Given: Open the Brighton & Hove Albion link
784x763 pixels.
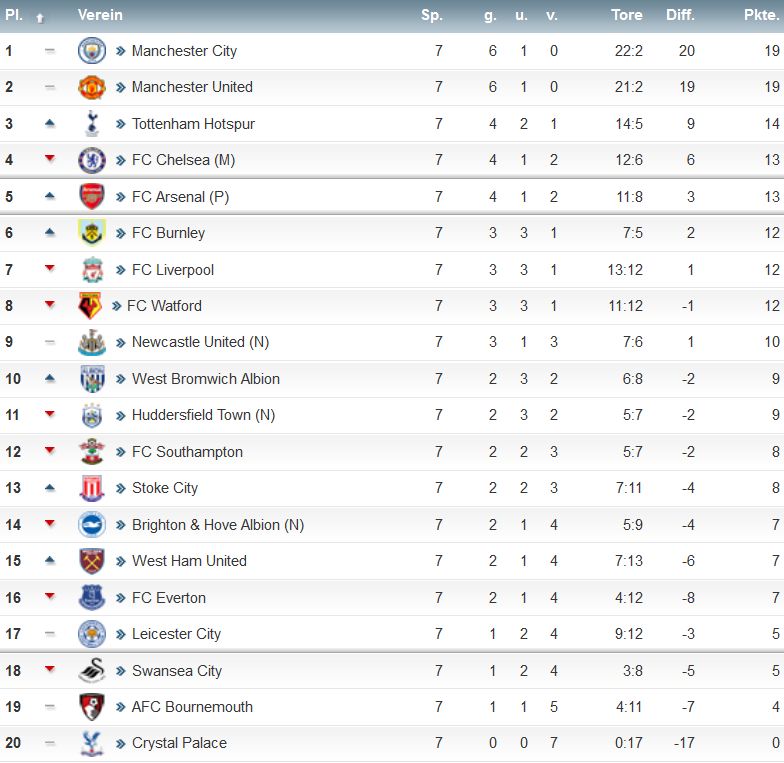Looking at the screenshot, I should [218, 525].
